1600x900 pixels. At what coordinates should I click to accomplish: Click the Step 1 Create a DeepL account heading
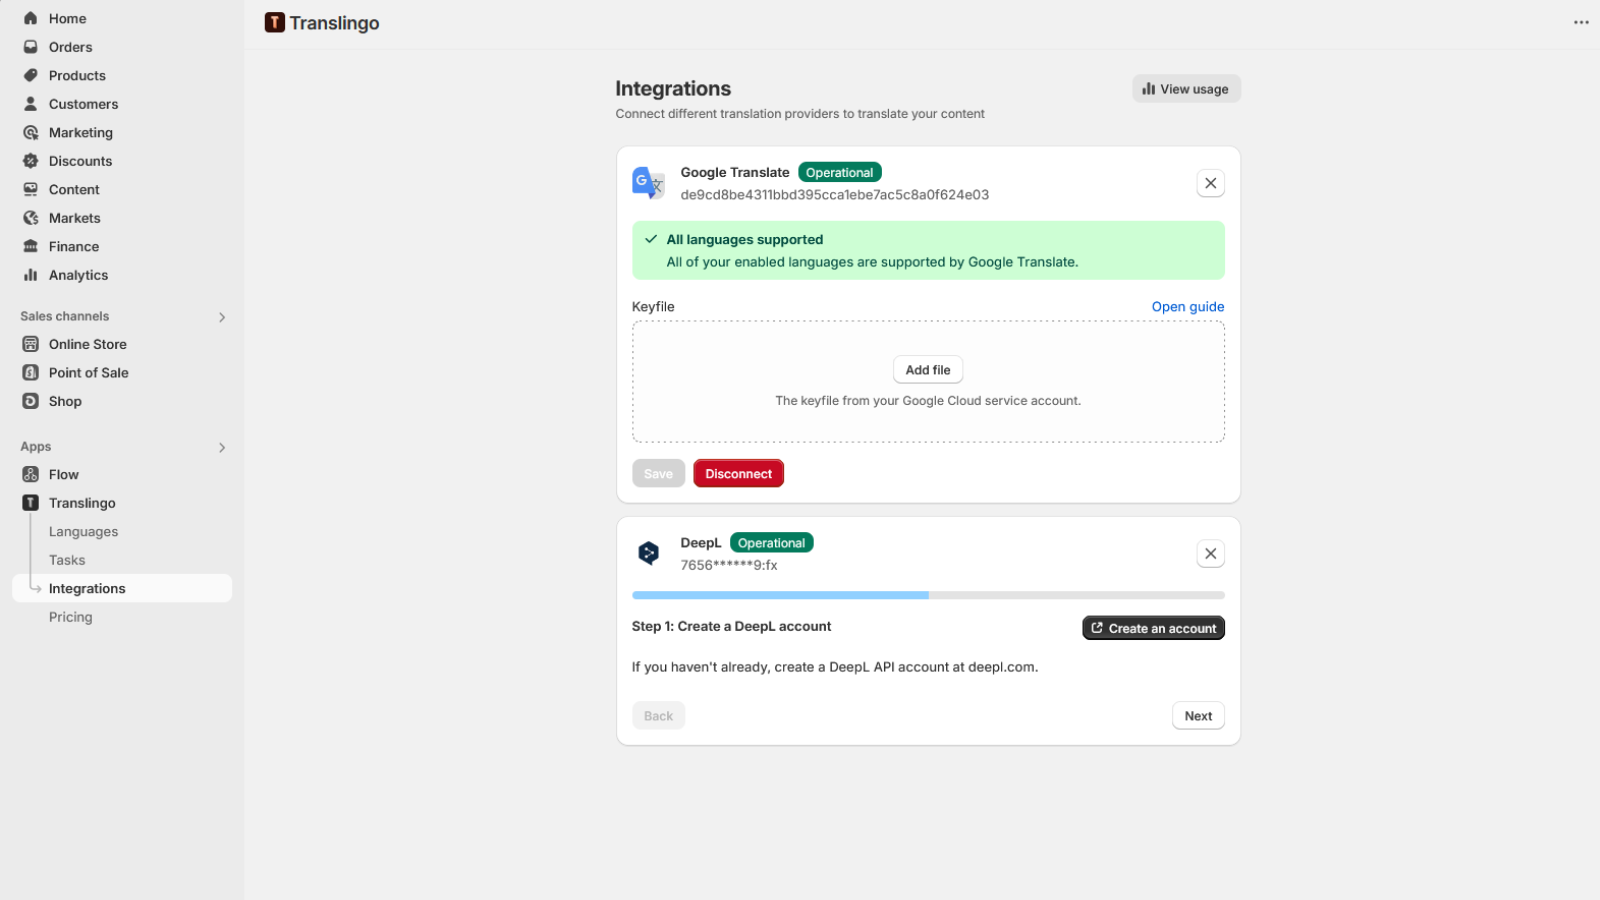(x=732, y=626)
